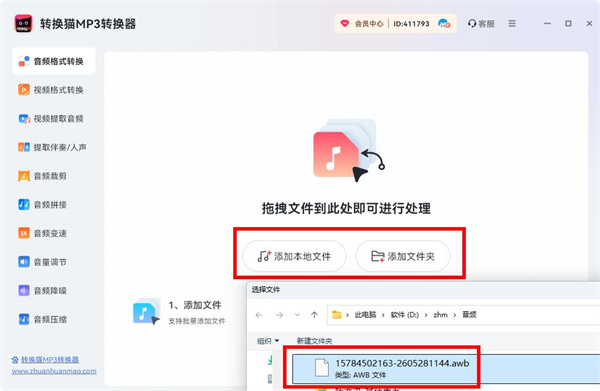The width and height of the screenshot is (600, 391).
Task: Click the user avatar icon beside ID:411793
Action: [x=444, y=24]
